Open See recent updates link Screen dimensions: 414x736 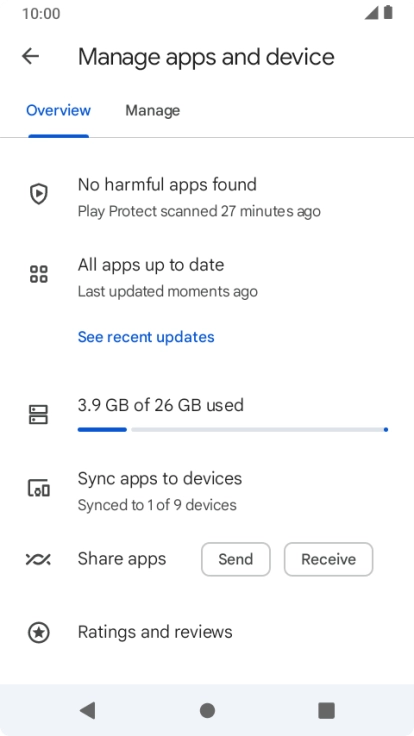(x=146, y=337)
